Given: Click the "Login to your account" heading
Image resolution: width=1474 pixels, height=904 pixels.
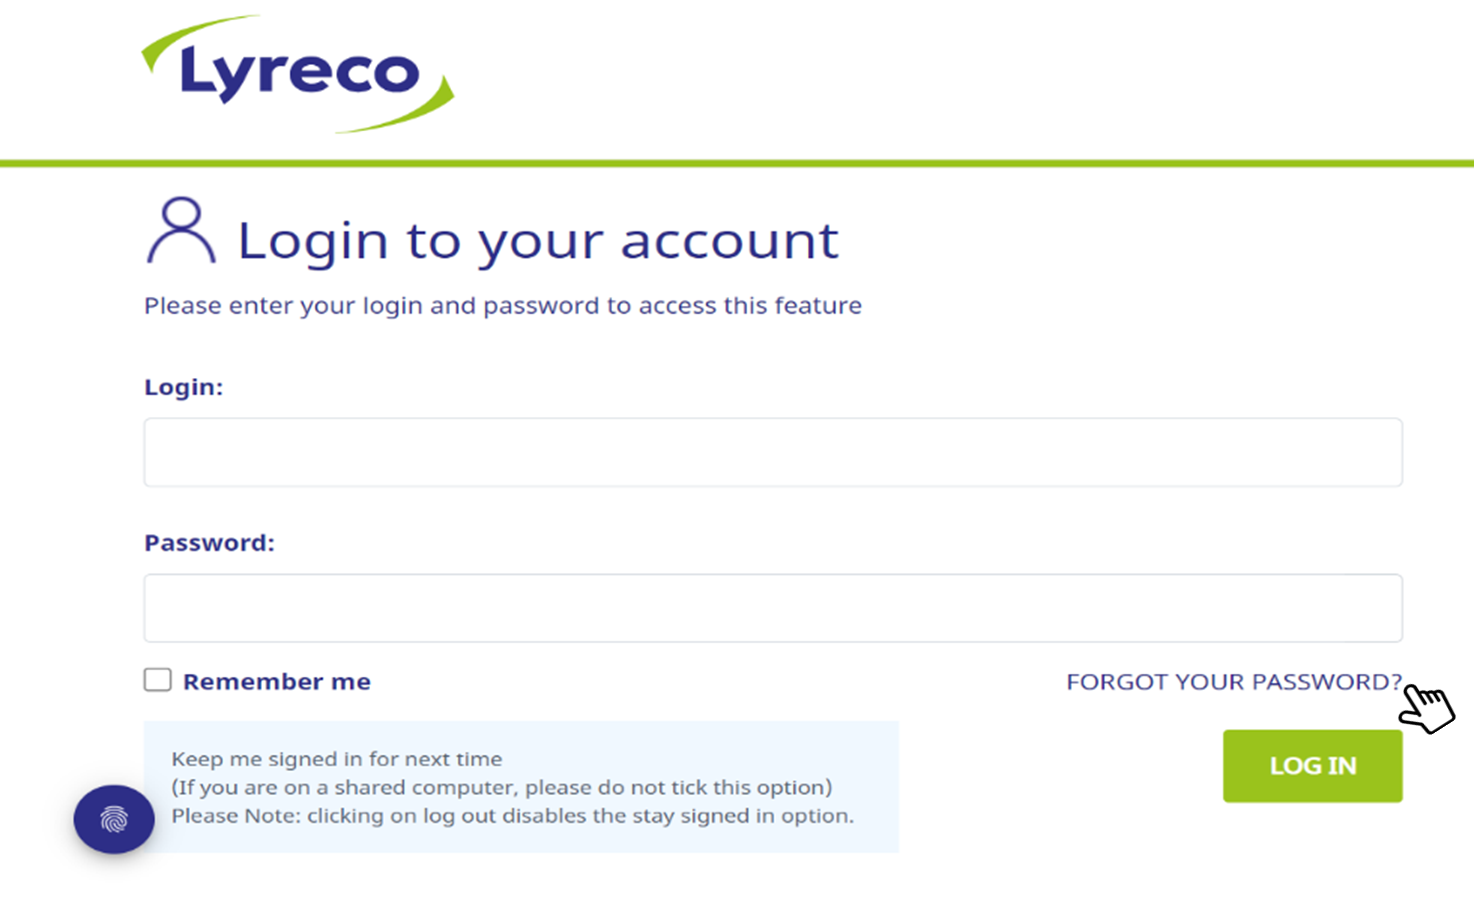Looking at the screenshot, I should click(x=537, y=241).
